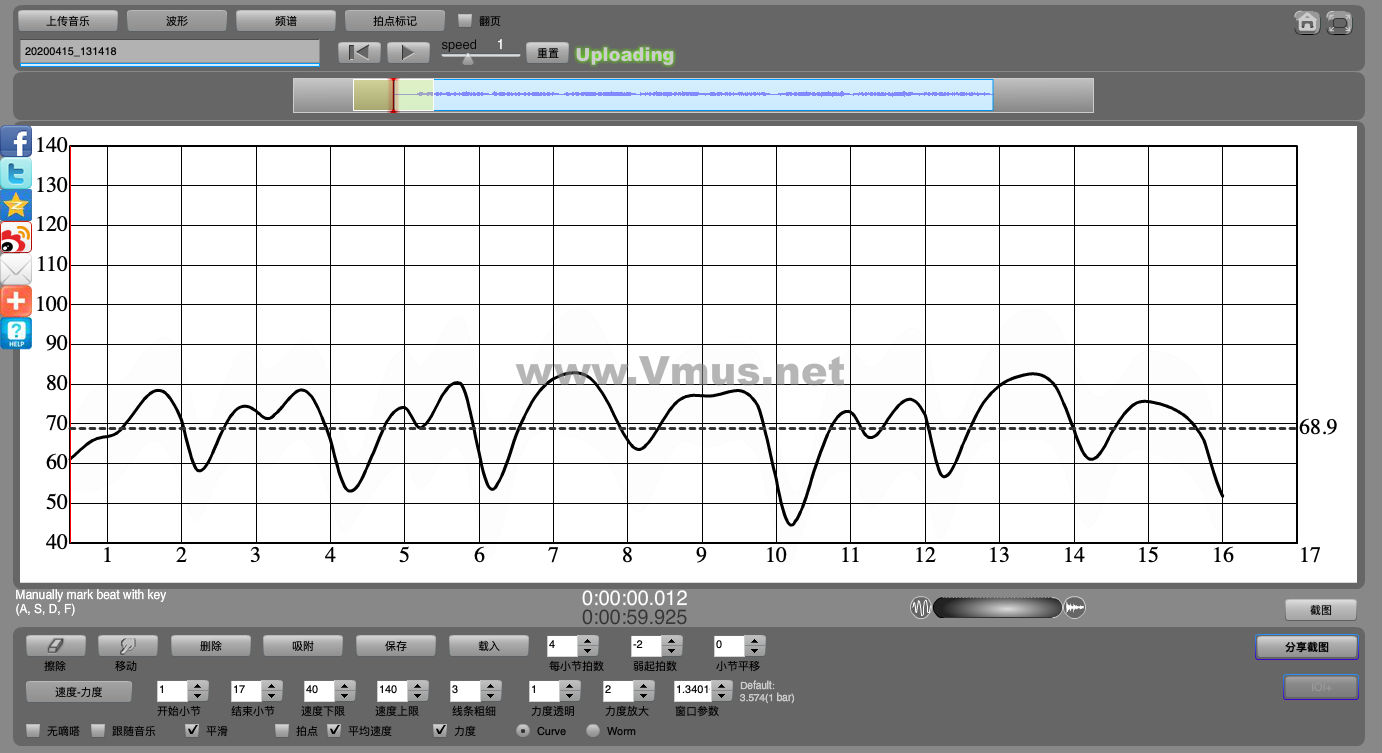Select the eraser (擦除) tool
The height and width of the screenshot is (753, 1382).
(x=55, y=646)
